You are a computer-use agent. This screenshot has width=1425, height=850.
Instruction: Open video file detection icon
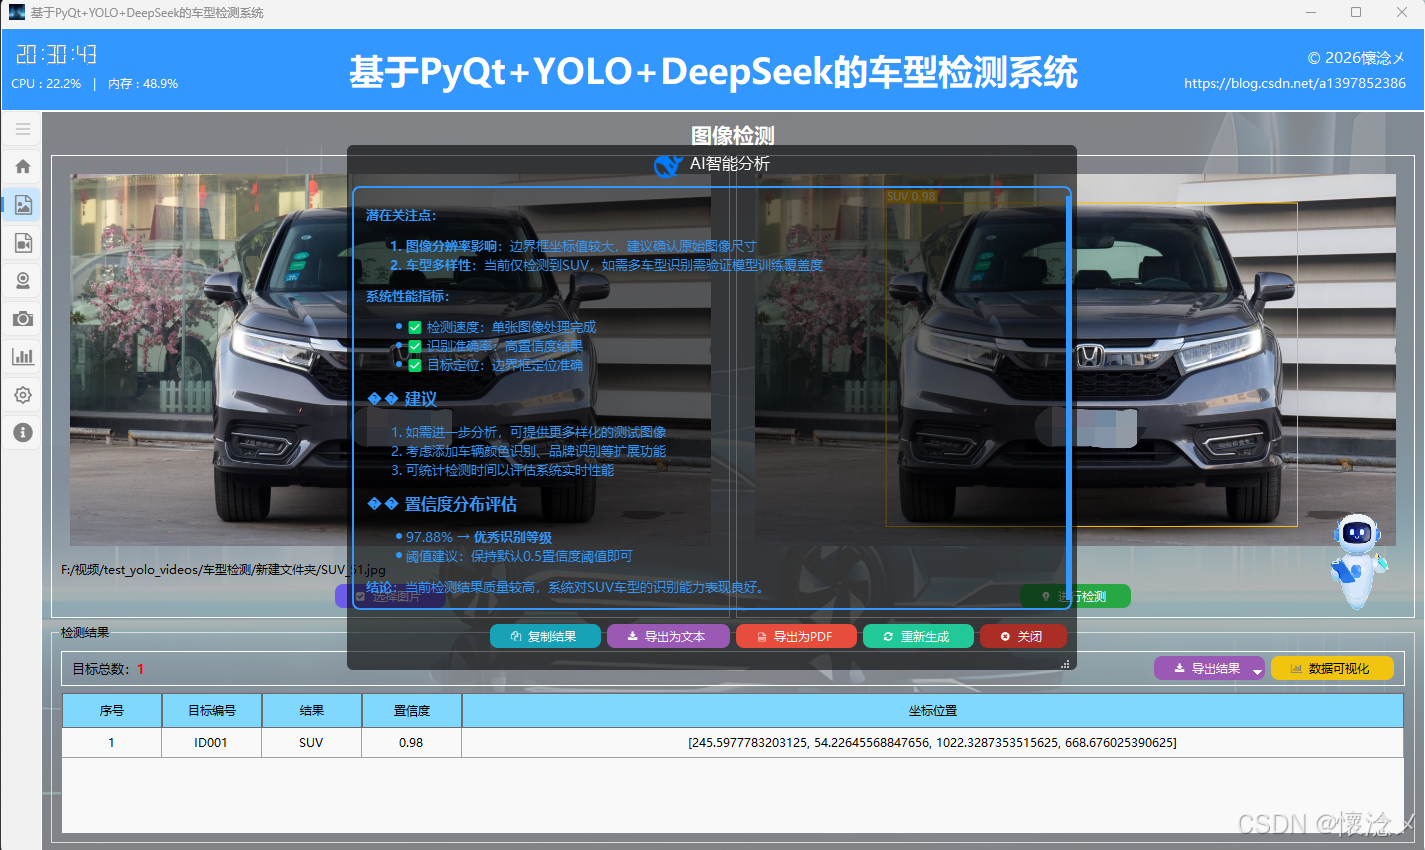click(23, 243)
